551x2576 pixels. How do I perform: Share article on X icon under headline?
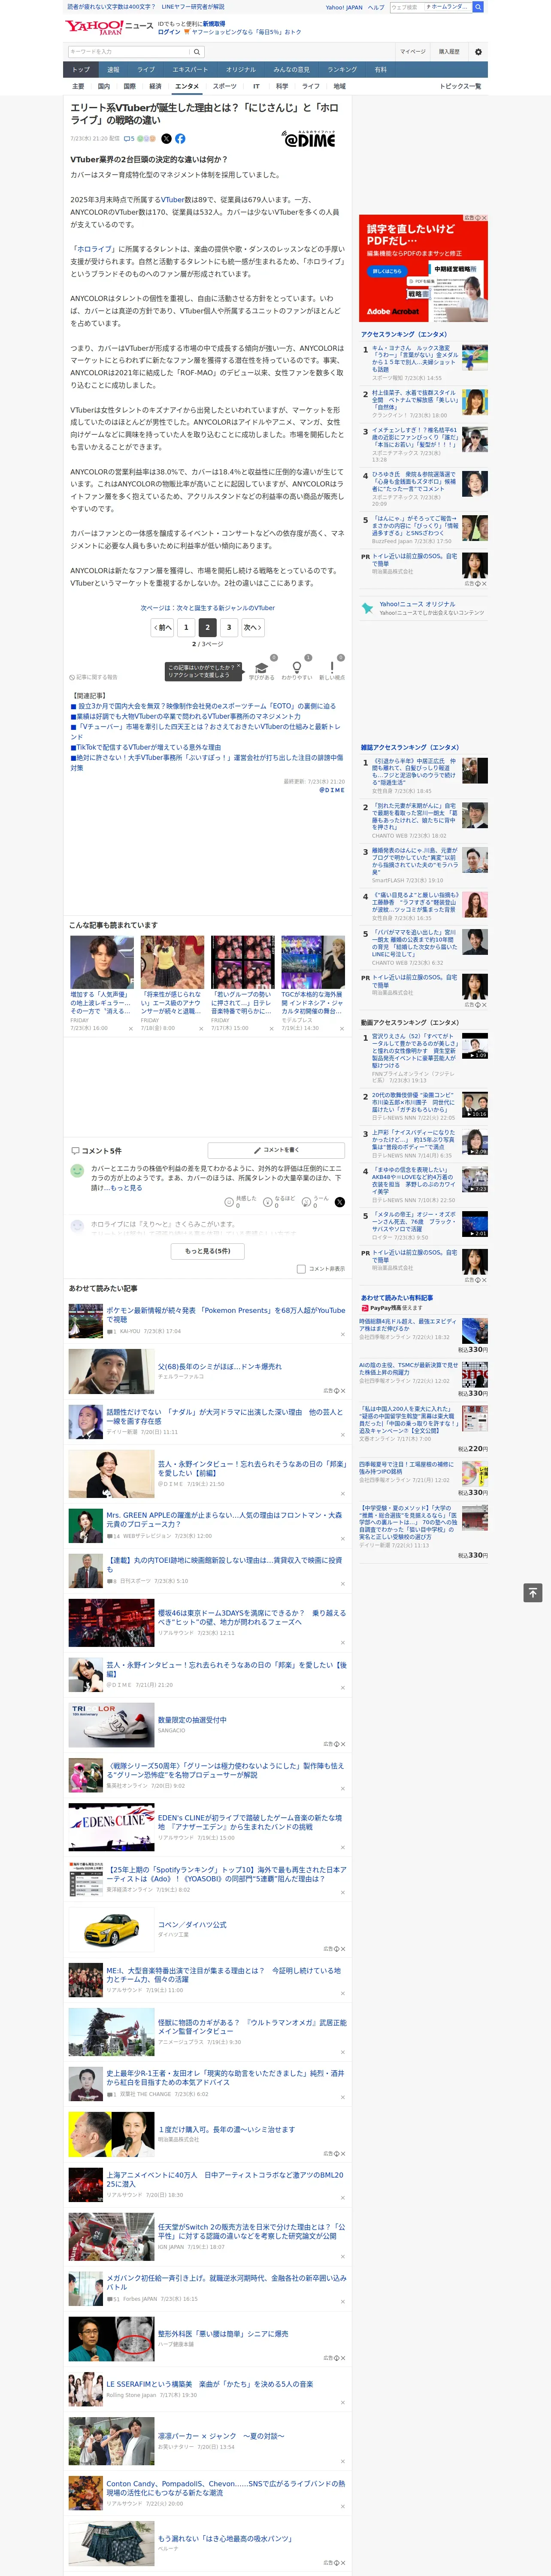pyautogui.click(x=166, y=139)
